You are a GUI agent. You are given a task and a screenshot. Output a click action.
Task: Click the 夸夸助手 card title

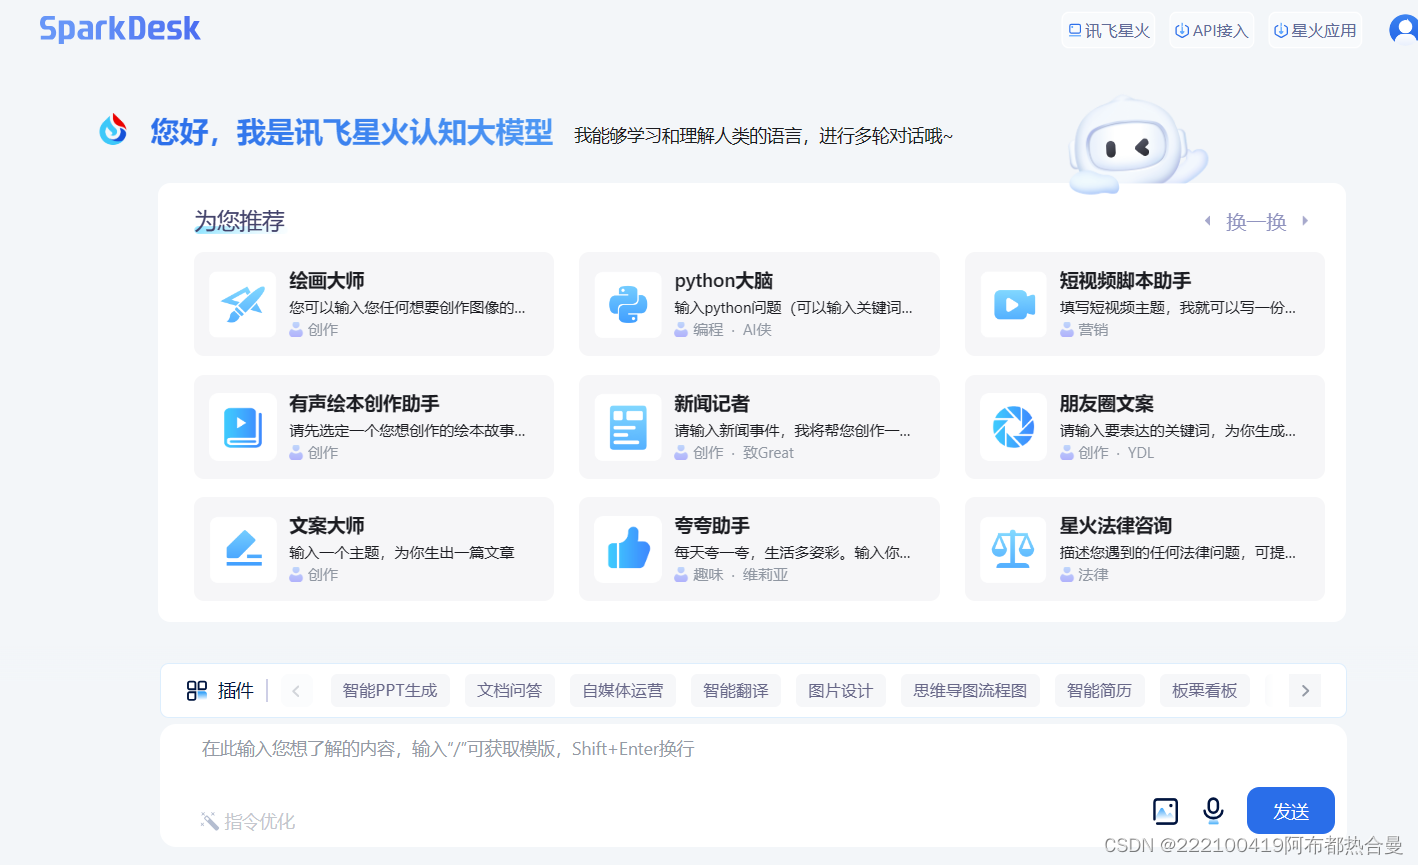click(712, 526)
